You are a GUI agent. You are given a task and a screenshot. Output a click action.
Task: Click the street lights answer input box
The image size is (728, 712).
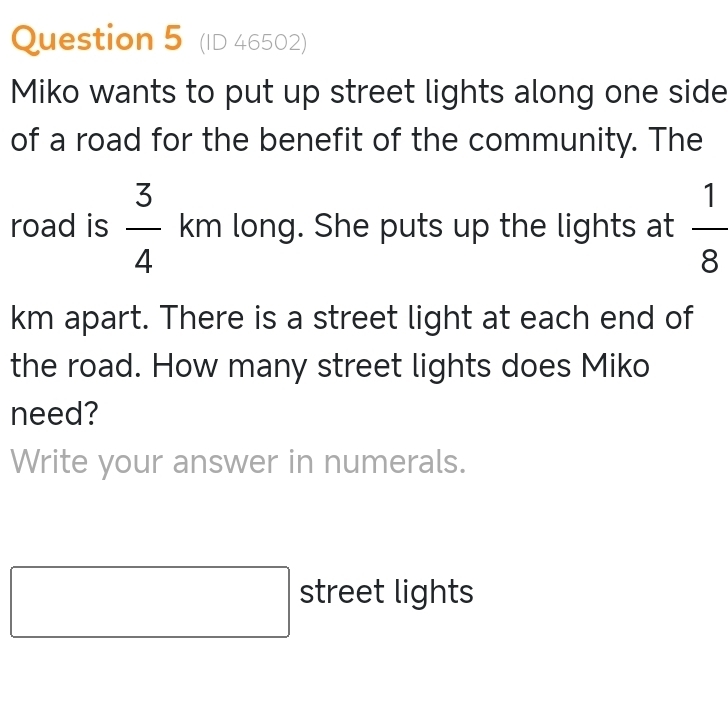[150, 601]
